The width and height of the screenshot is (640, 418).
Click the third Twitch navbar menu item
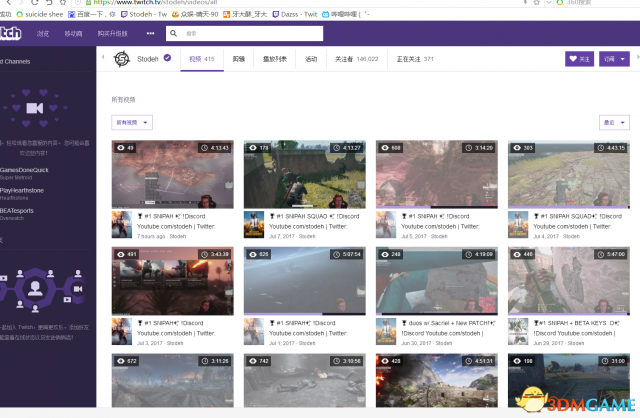[113, 33]
